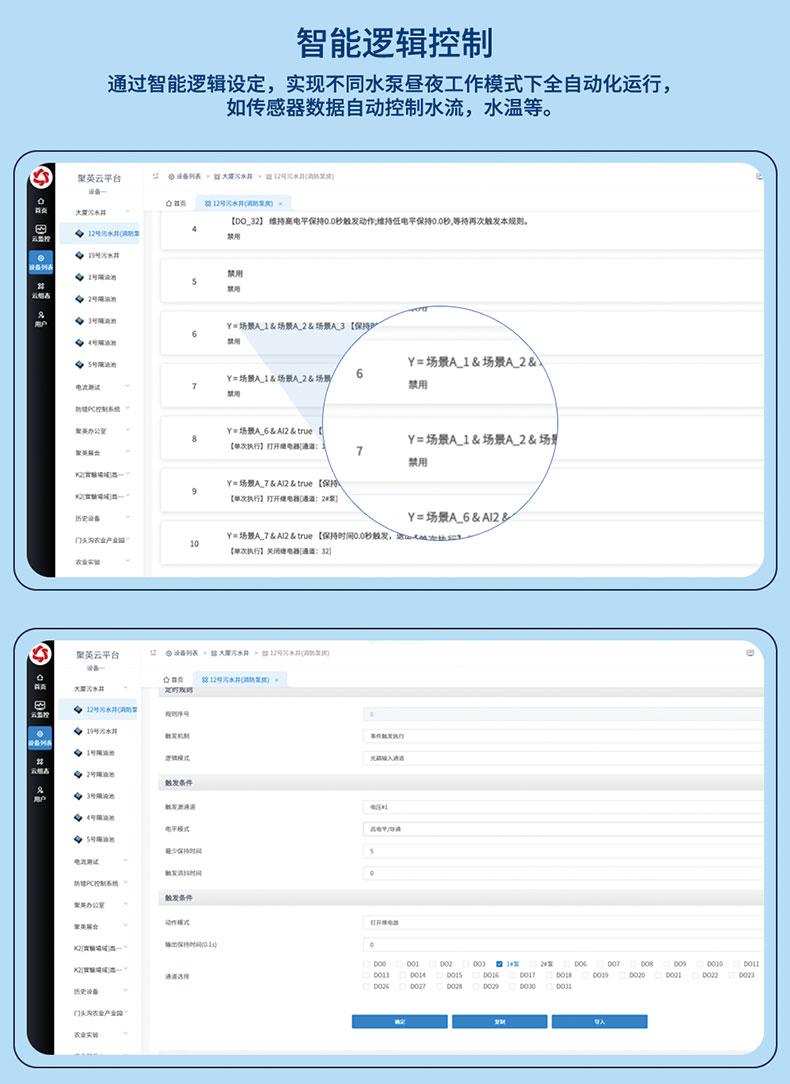Click device icon beside 4号隔油池, lower screenshot

coord(79,818)
